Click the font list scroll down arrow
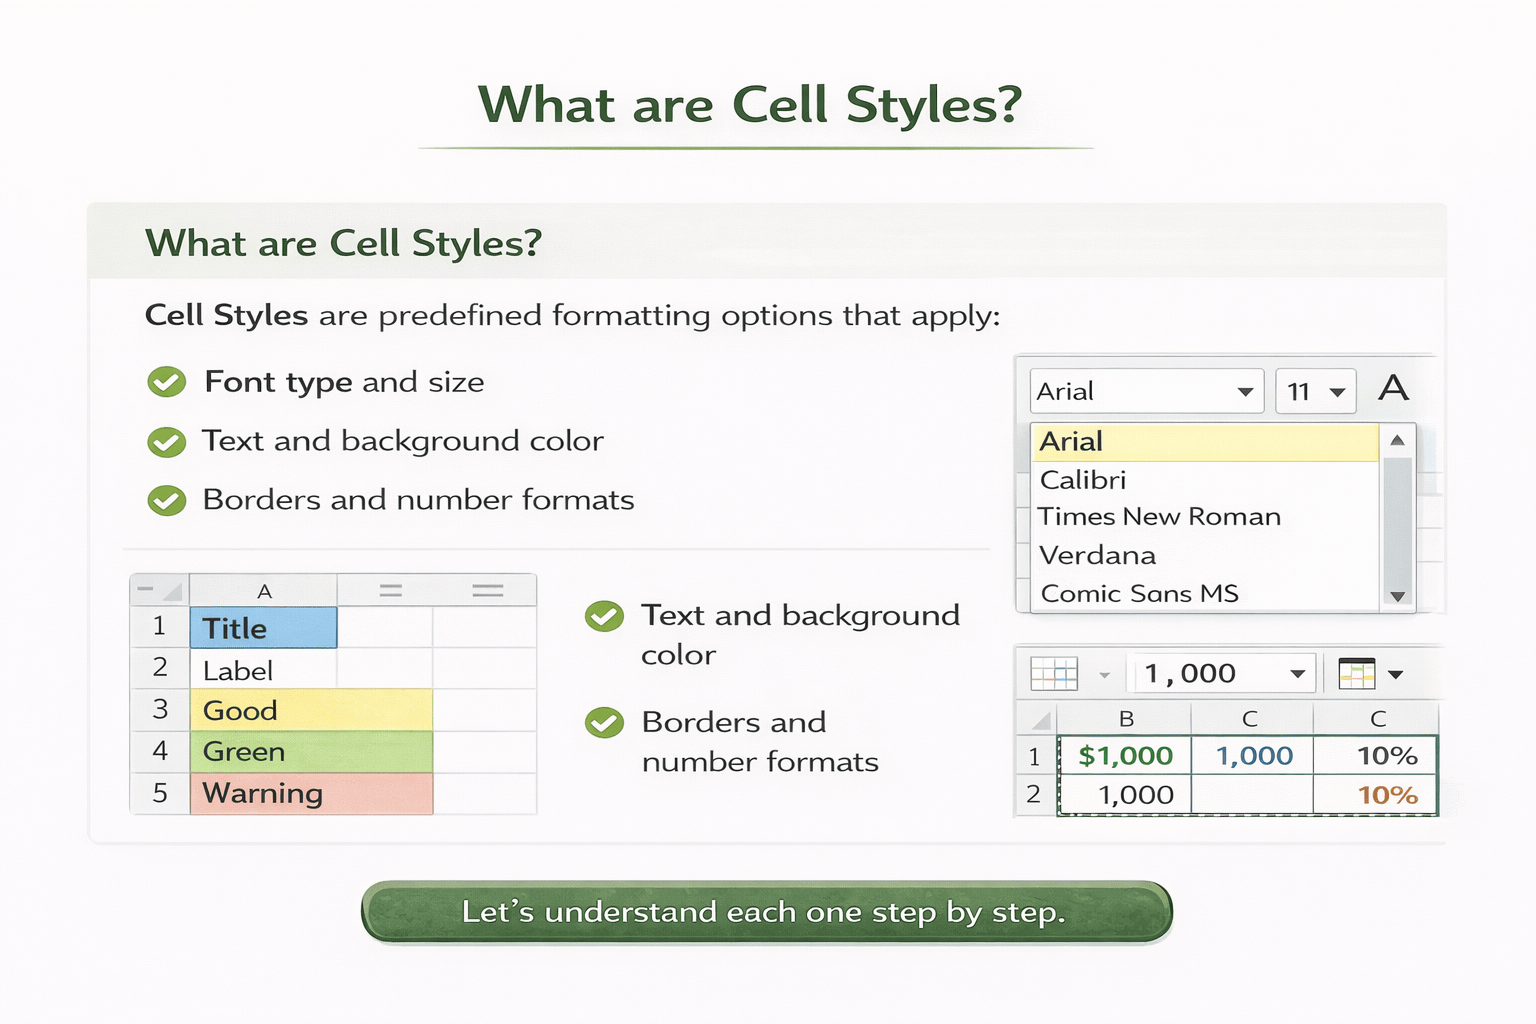 coord(1397,596)
